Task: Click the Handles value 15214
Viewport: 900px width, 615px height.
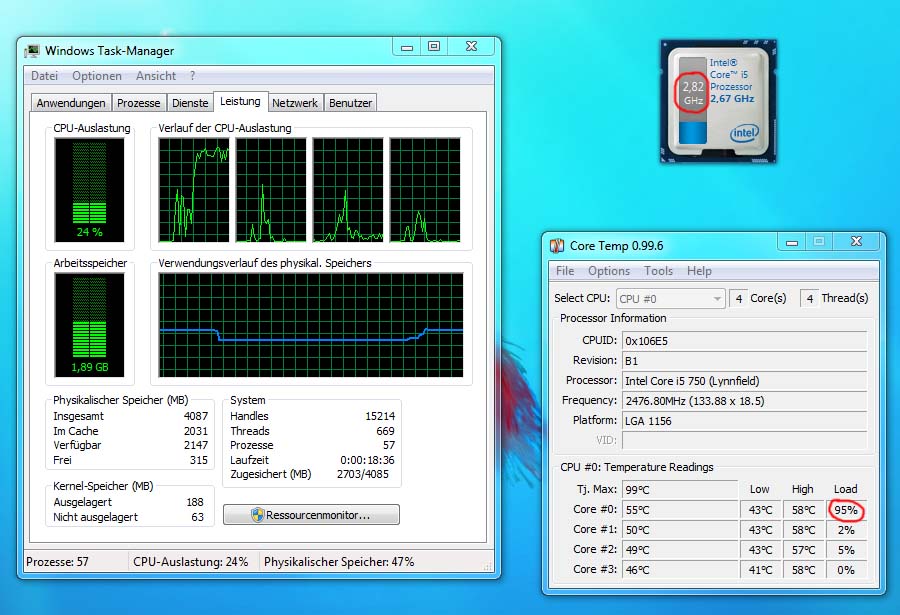Action: click(380, 416)
